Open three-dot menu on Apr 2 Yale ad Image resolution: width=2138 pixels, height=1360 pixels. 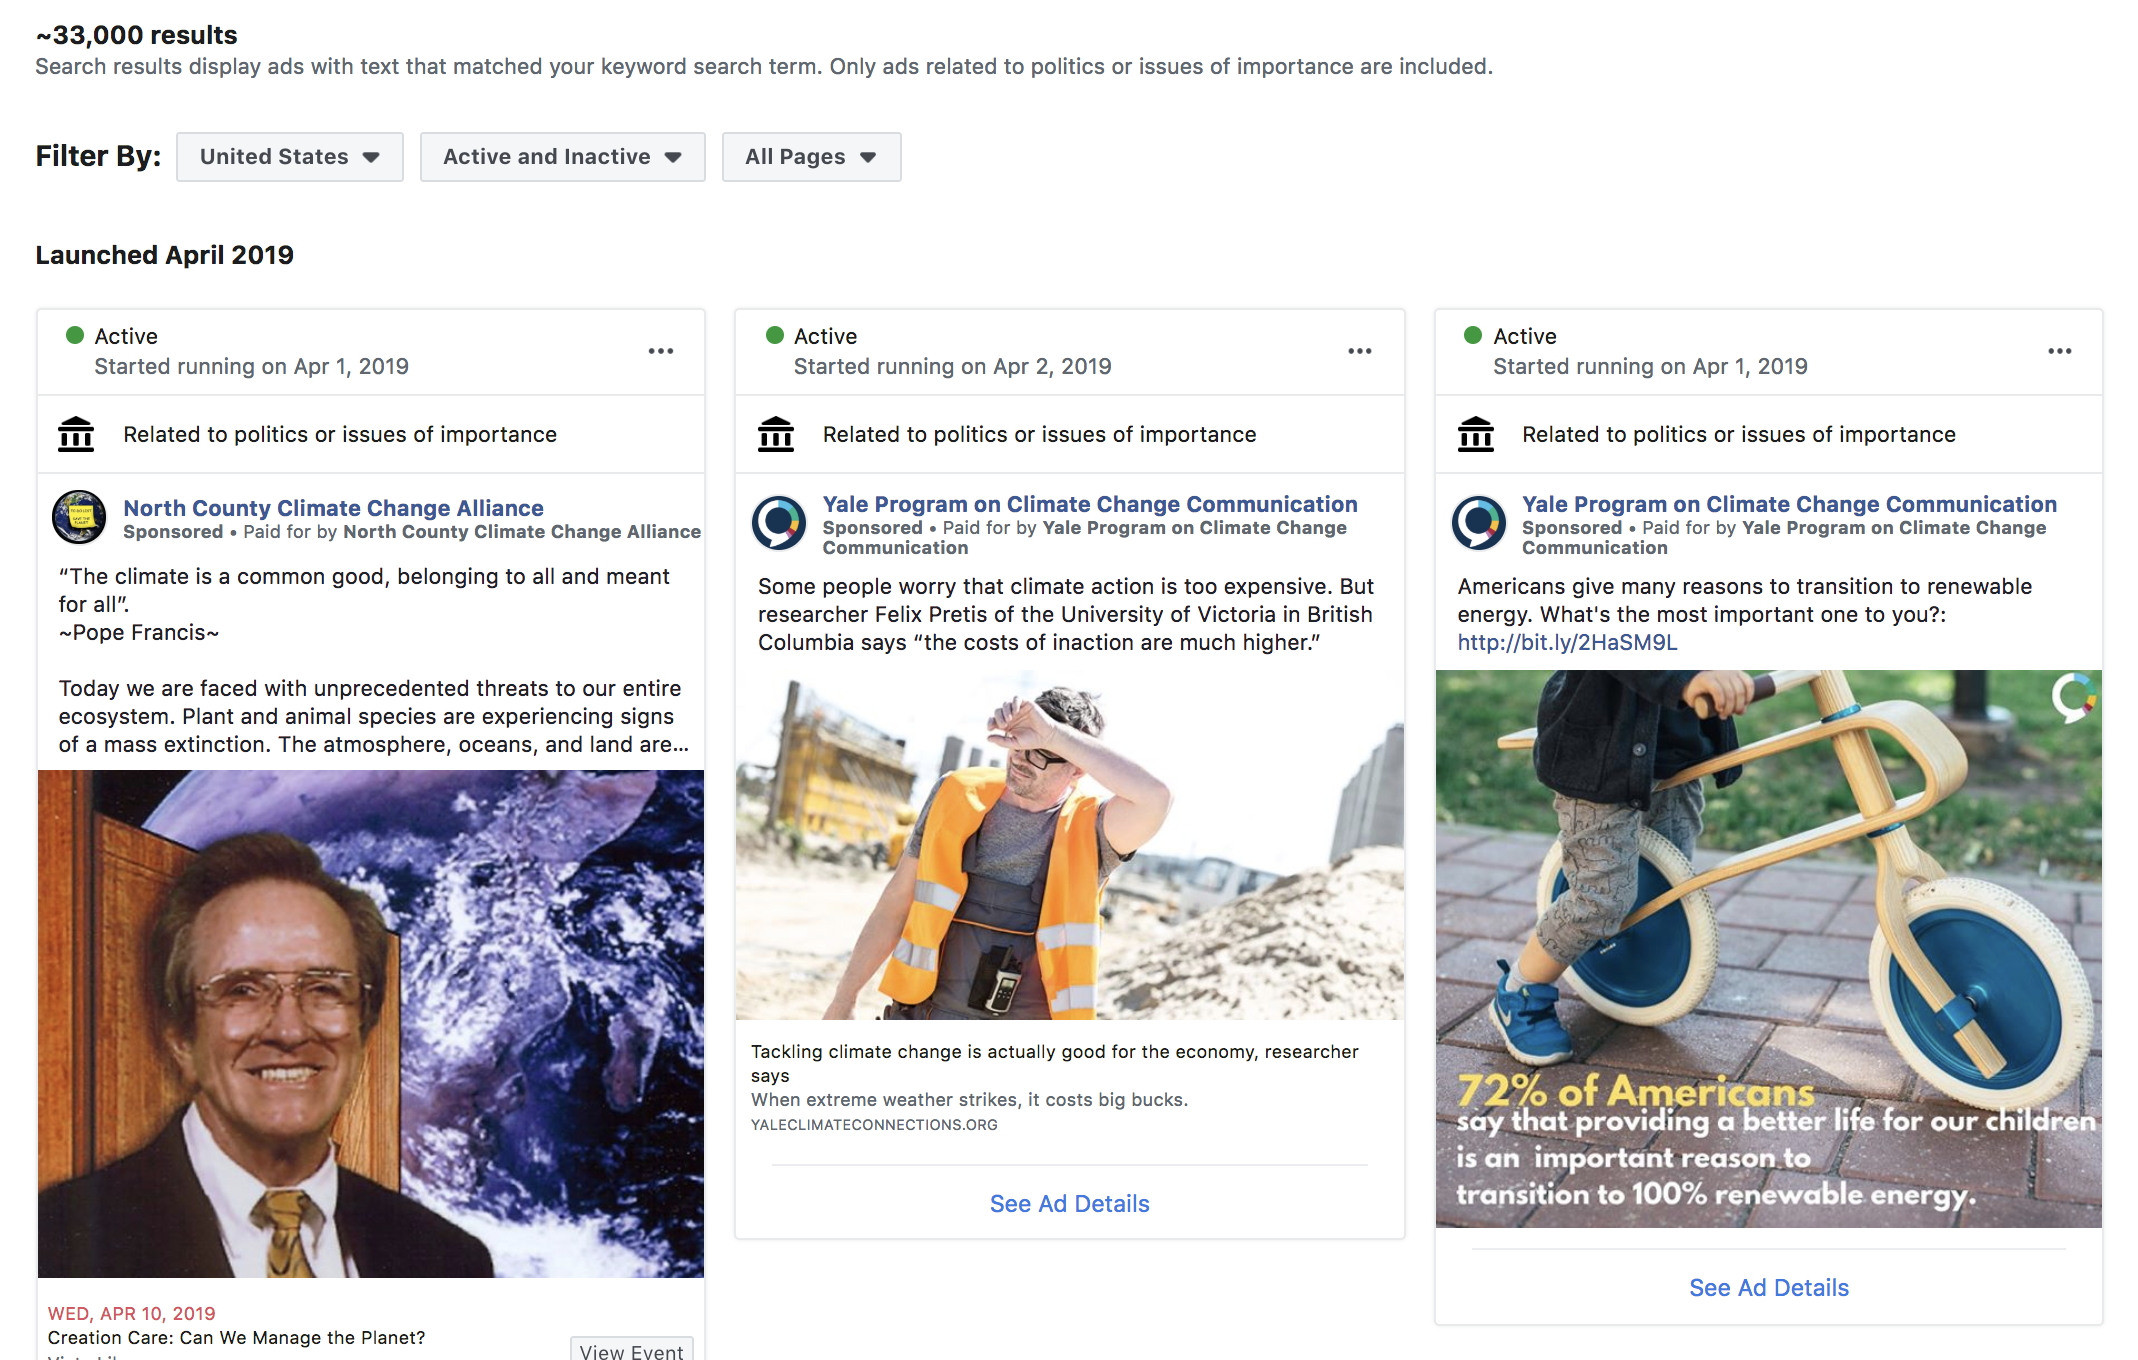point(1360,351)
